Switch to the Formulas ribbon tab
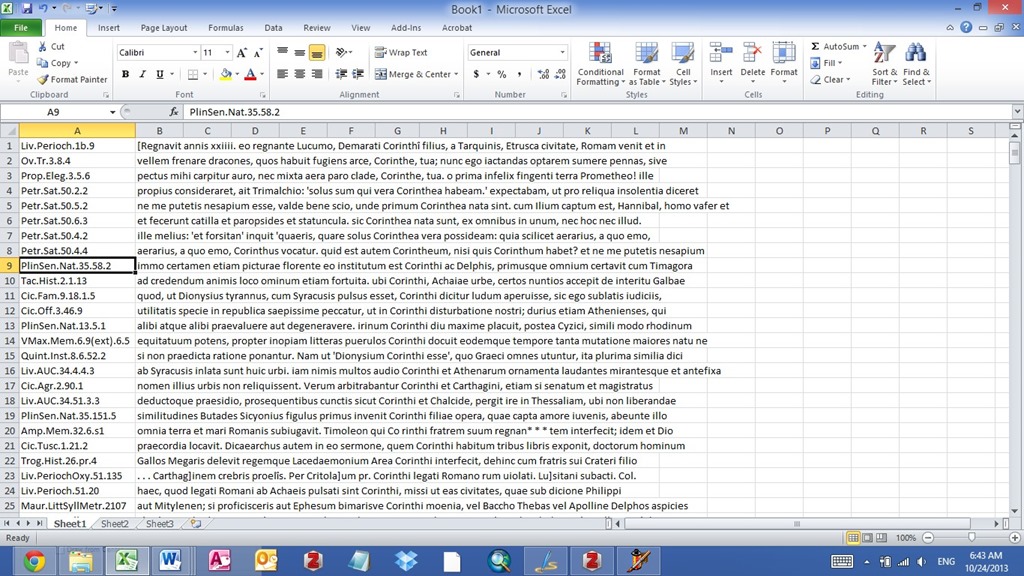Image resolution: width=1024 pixels, height=576 pixels. click(225, 28)
